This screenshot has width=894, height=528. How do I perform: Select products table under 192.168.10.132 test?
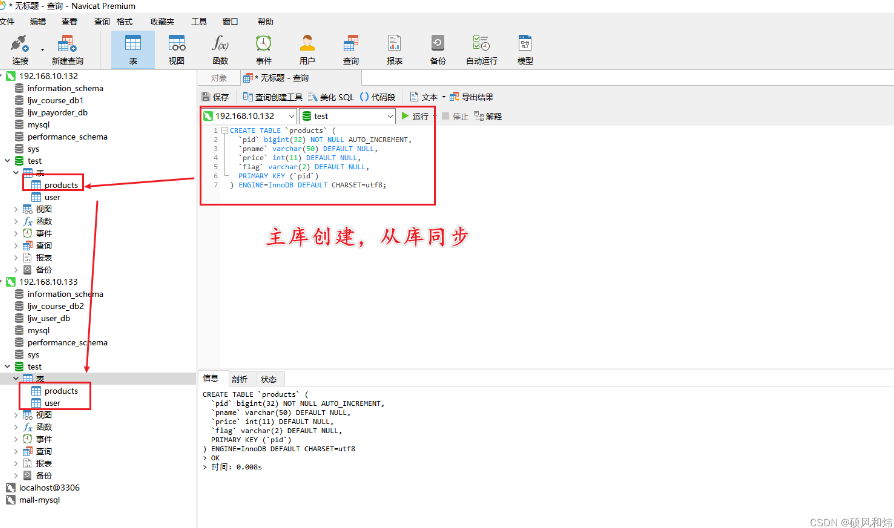click(54, 185)
